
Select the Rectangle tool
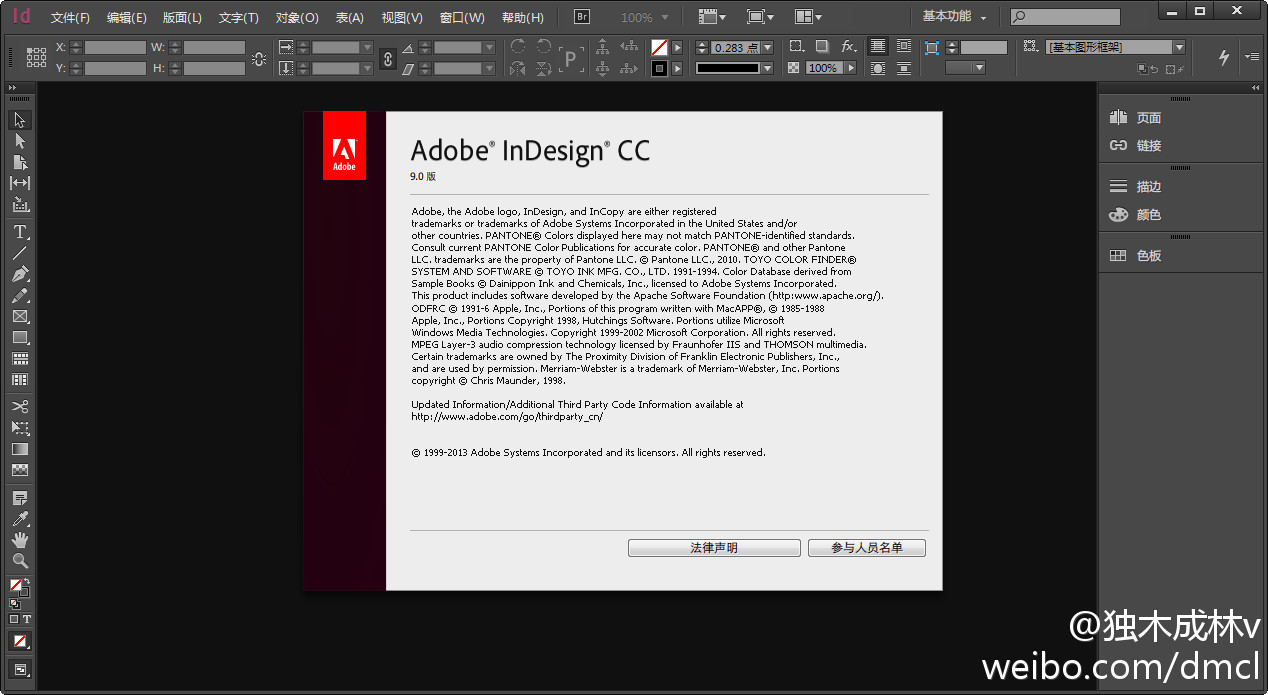pos(20,338)
